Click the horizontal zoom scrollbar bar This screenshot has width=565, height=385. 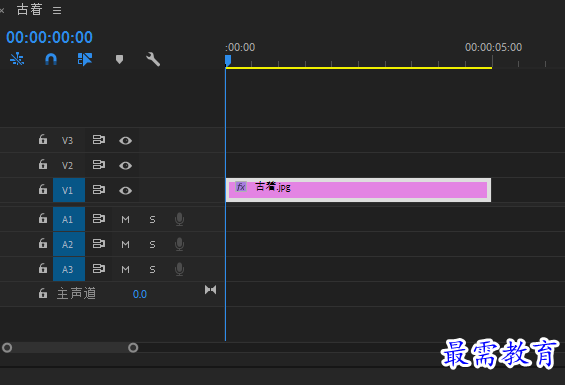[70, 348]
